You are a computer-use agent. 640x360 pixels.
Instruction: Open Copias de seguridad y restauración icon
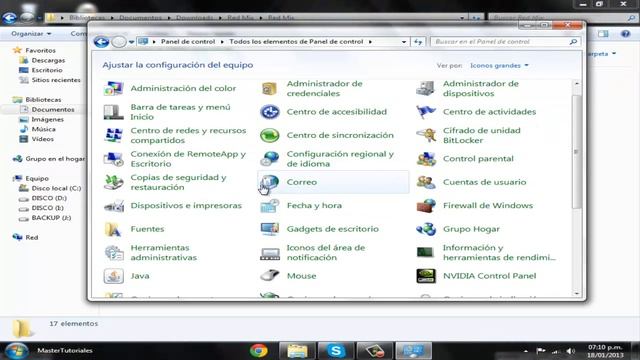tap(113, 182)
